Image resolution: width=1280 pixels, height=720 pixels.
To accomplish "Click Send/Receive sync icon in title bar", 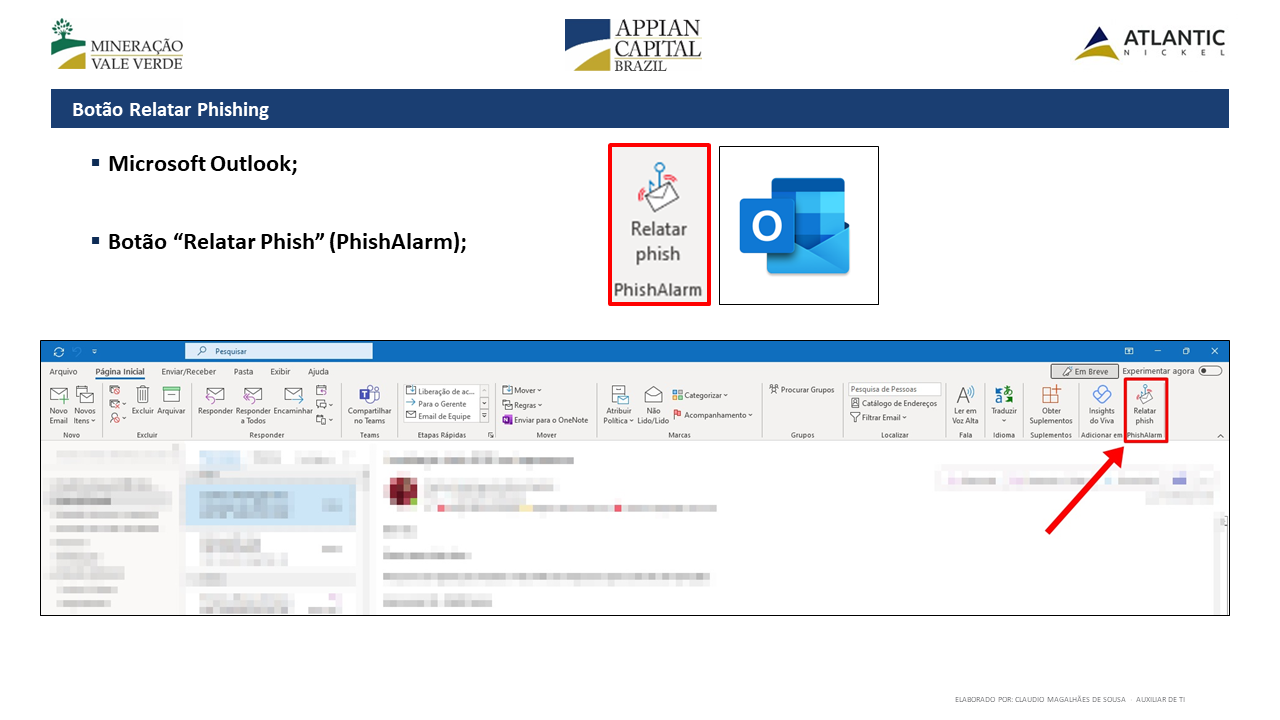I will [59, 352].
